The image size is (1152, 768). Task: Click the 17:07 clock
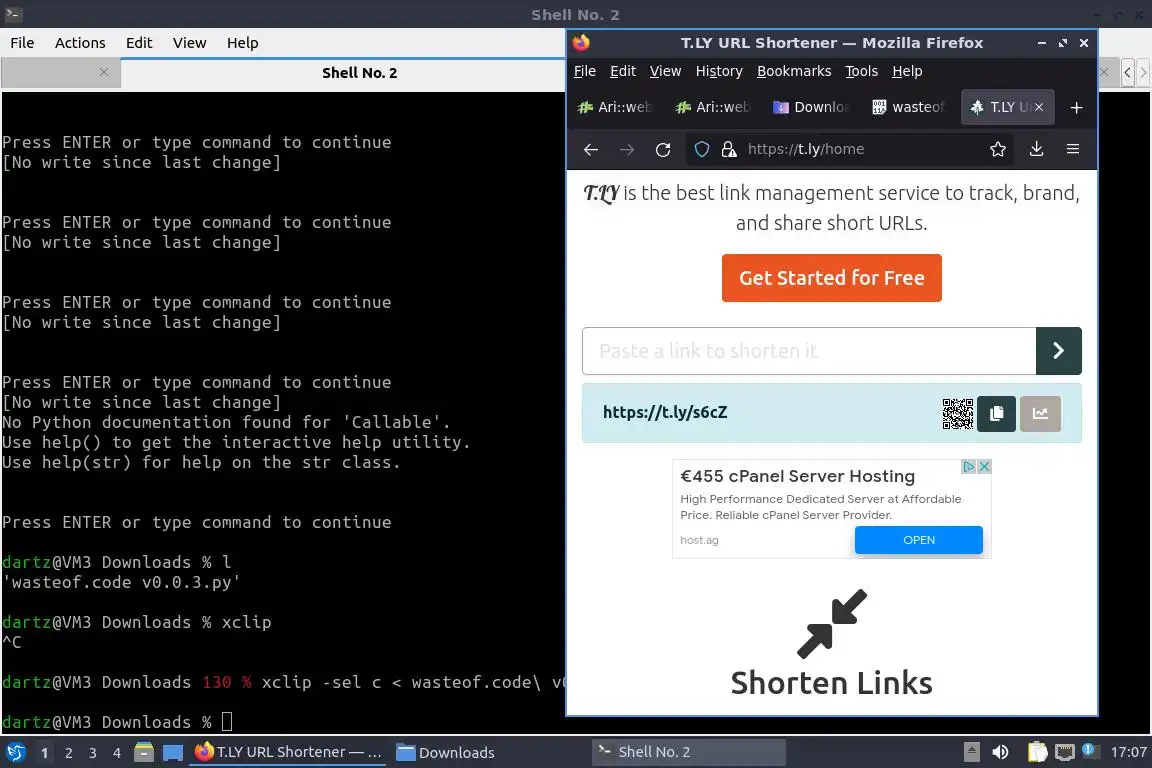(x=1128, y=752)
